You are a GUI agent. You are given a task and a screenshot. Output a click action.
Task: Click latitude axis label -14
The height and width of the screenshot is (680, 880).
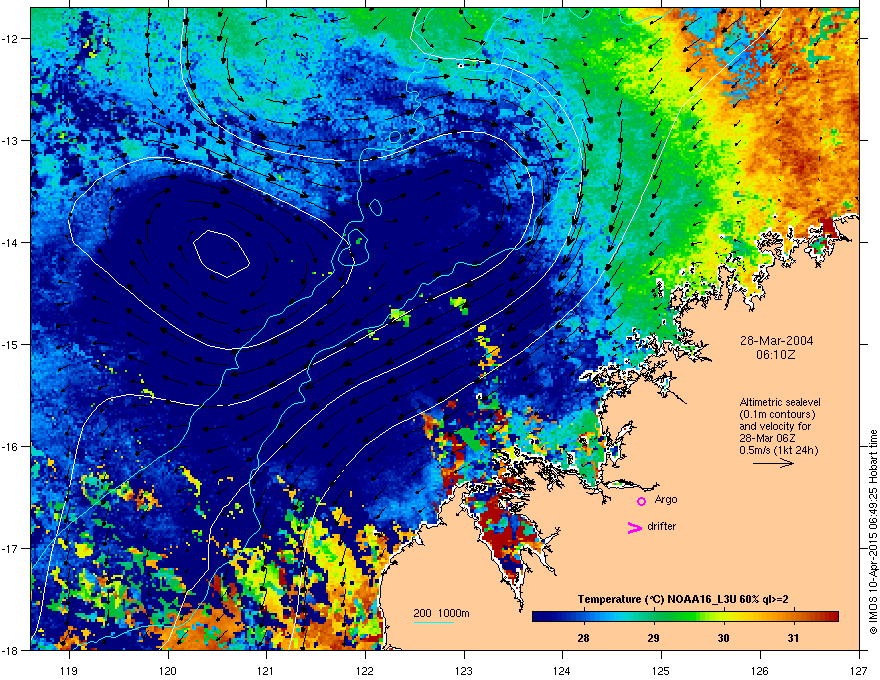tap(11, 242)
